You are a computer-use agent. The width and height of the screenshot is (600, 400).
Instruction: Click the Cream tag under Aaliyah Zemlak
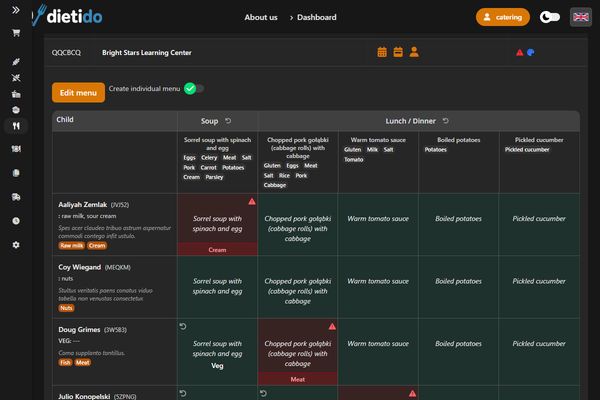click(x=97, y=246)
